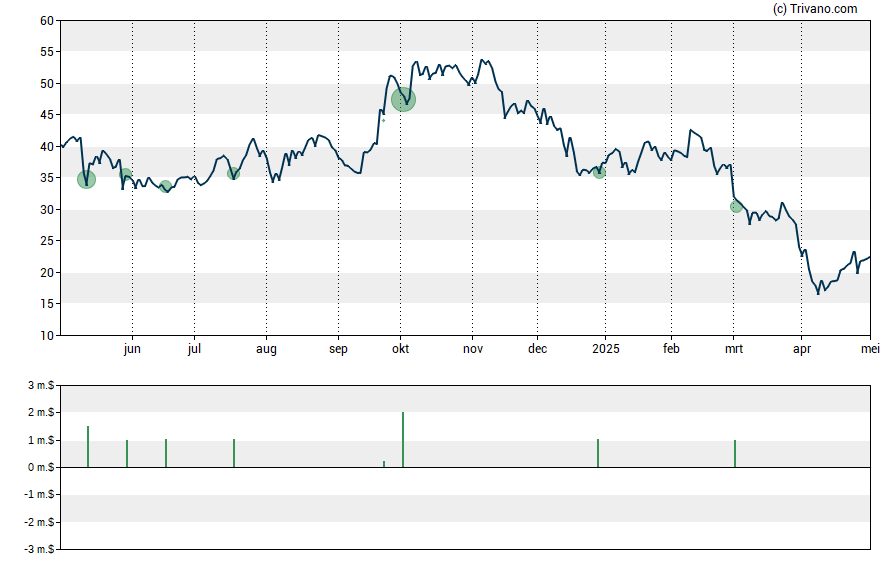Click the 'okt' axis label
This screenshot has height=565, width=888.
400,349
